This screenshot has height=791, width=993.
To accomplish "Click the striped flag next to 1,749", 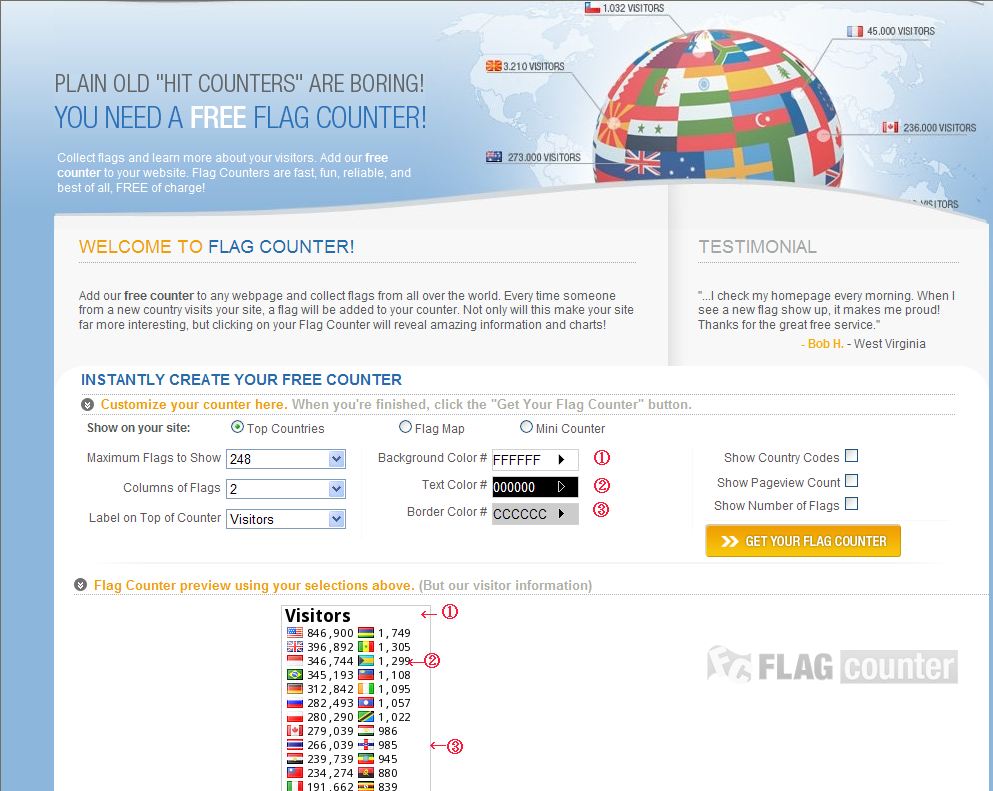I will coord(365,632).
